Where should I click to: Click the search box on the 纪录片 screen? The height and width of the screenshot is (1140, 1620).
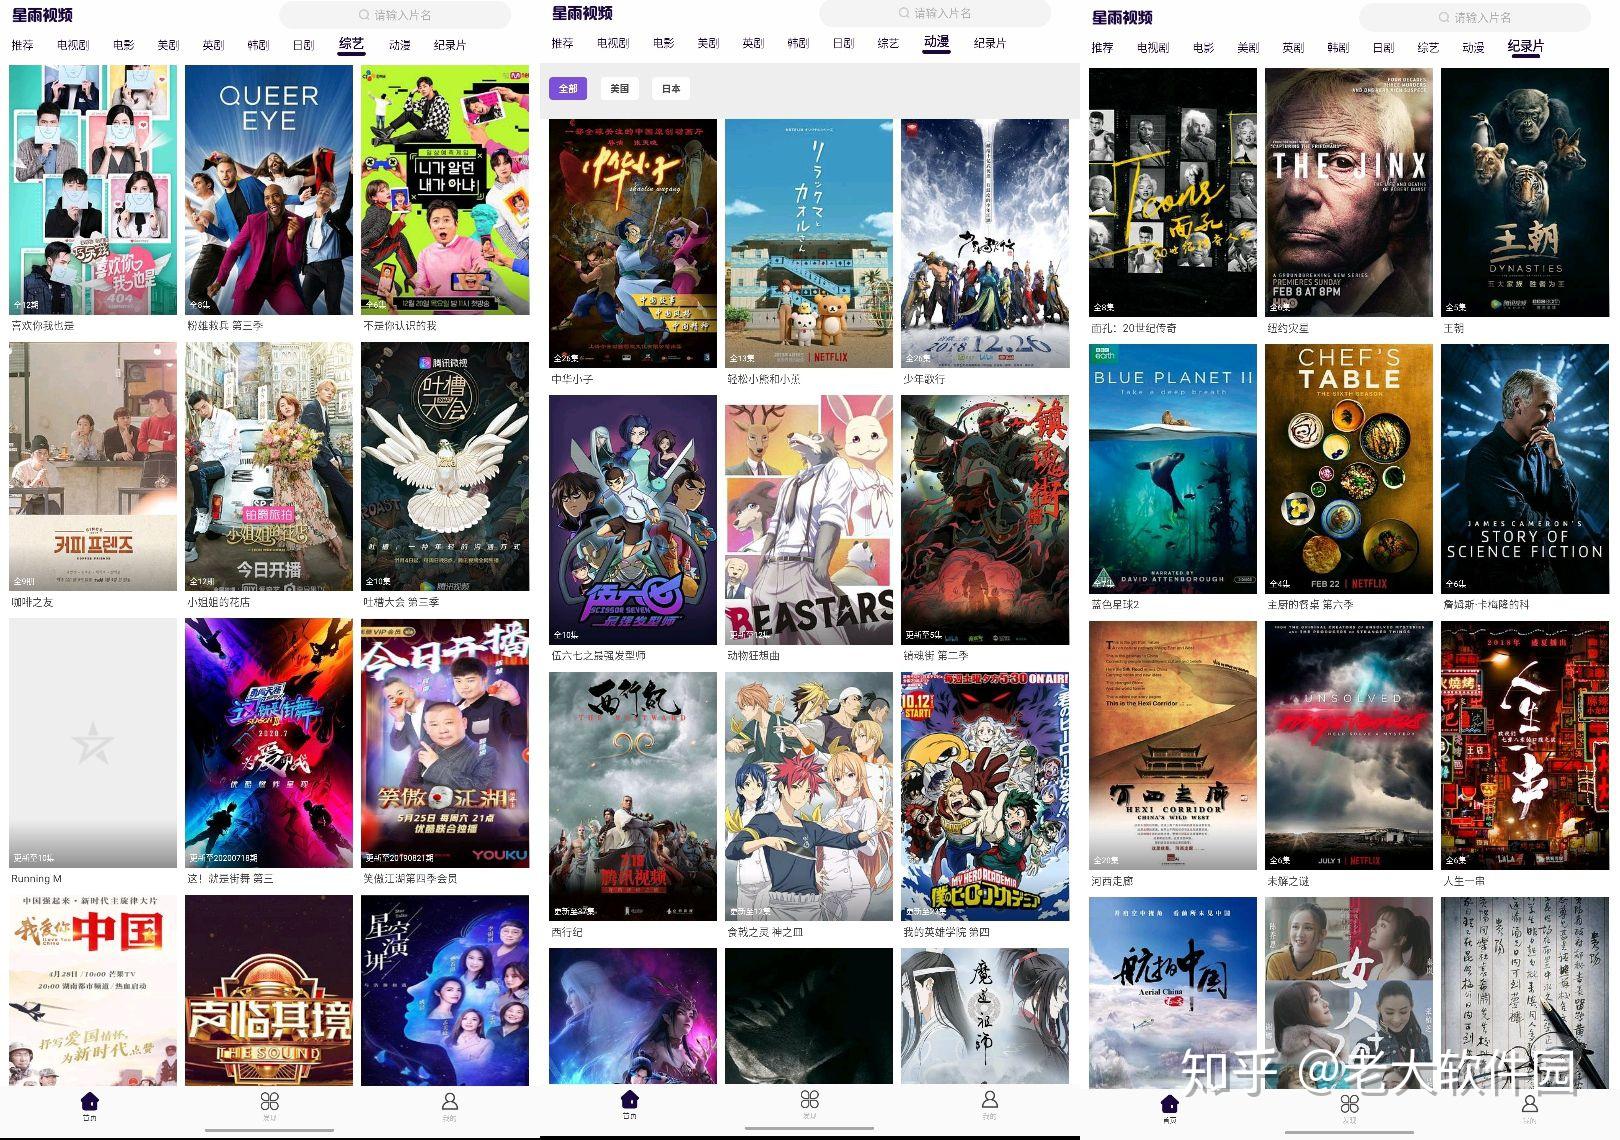click(1475, 17)
